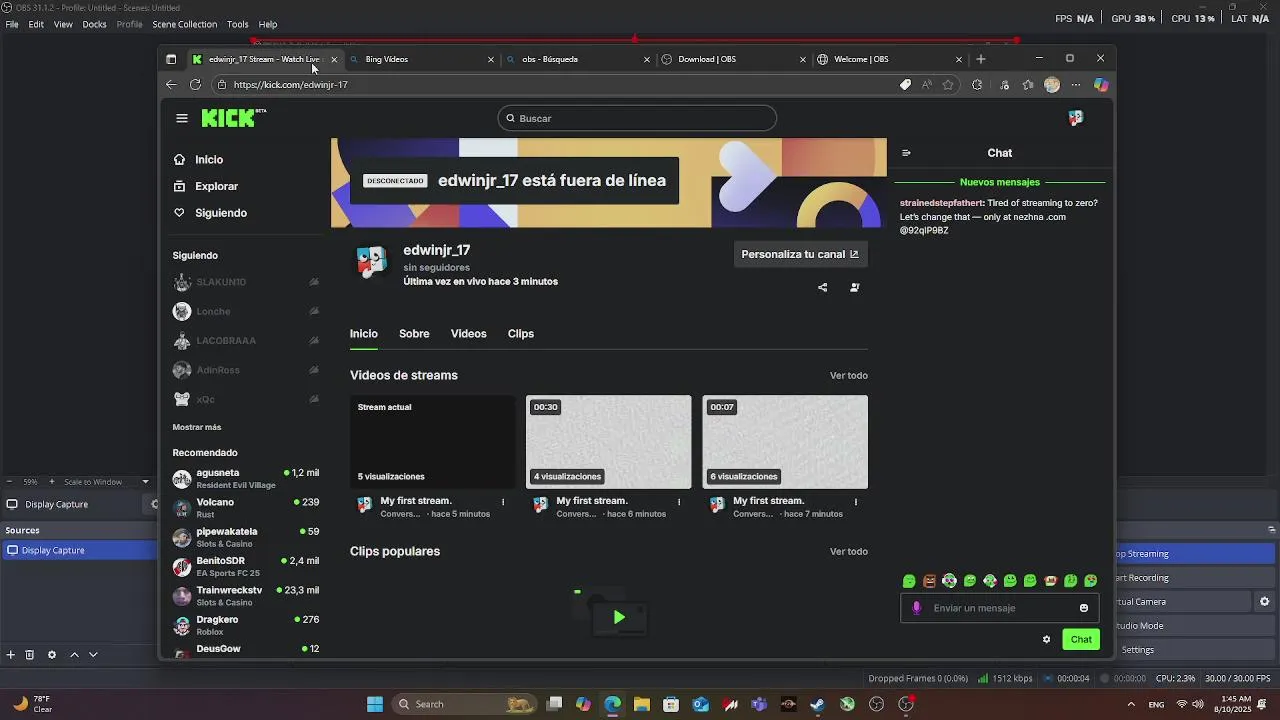1280x720 pixels.
Task: Open options for 00:07 stream video
Action: point(855,502)
